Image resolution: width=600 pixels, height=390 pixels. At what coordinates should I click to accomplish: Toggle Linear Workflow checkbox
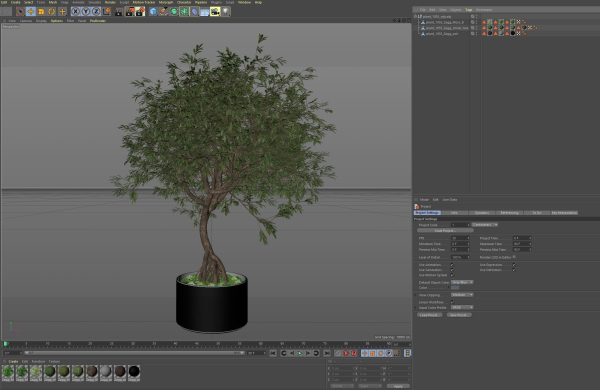pos(452,302)
